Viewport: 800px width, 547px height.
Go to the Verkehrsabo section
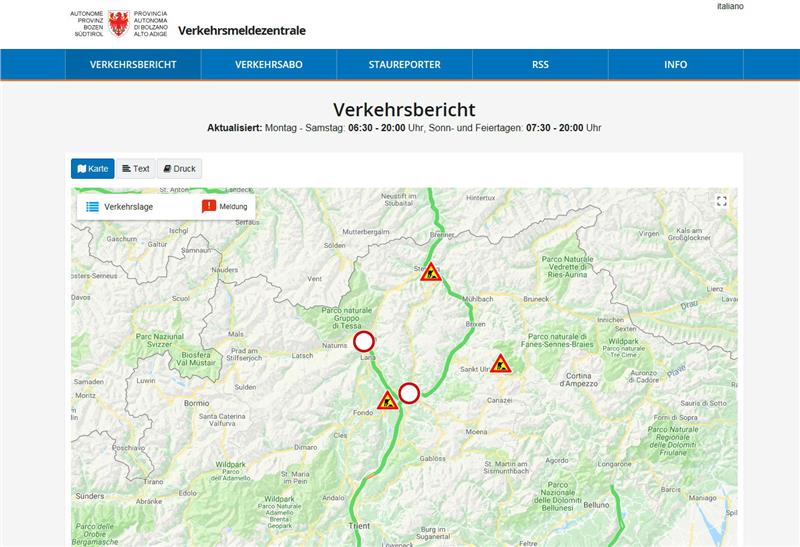[x=269, y=65]
